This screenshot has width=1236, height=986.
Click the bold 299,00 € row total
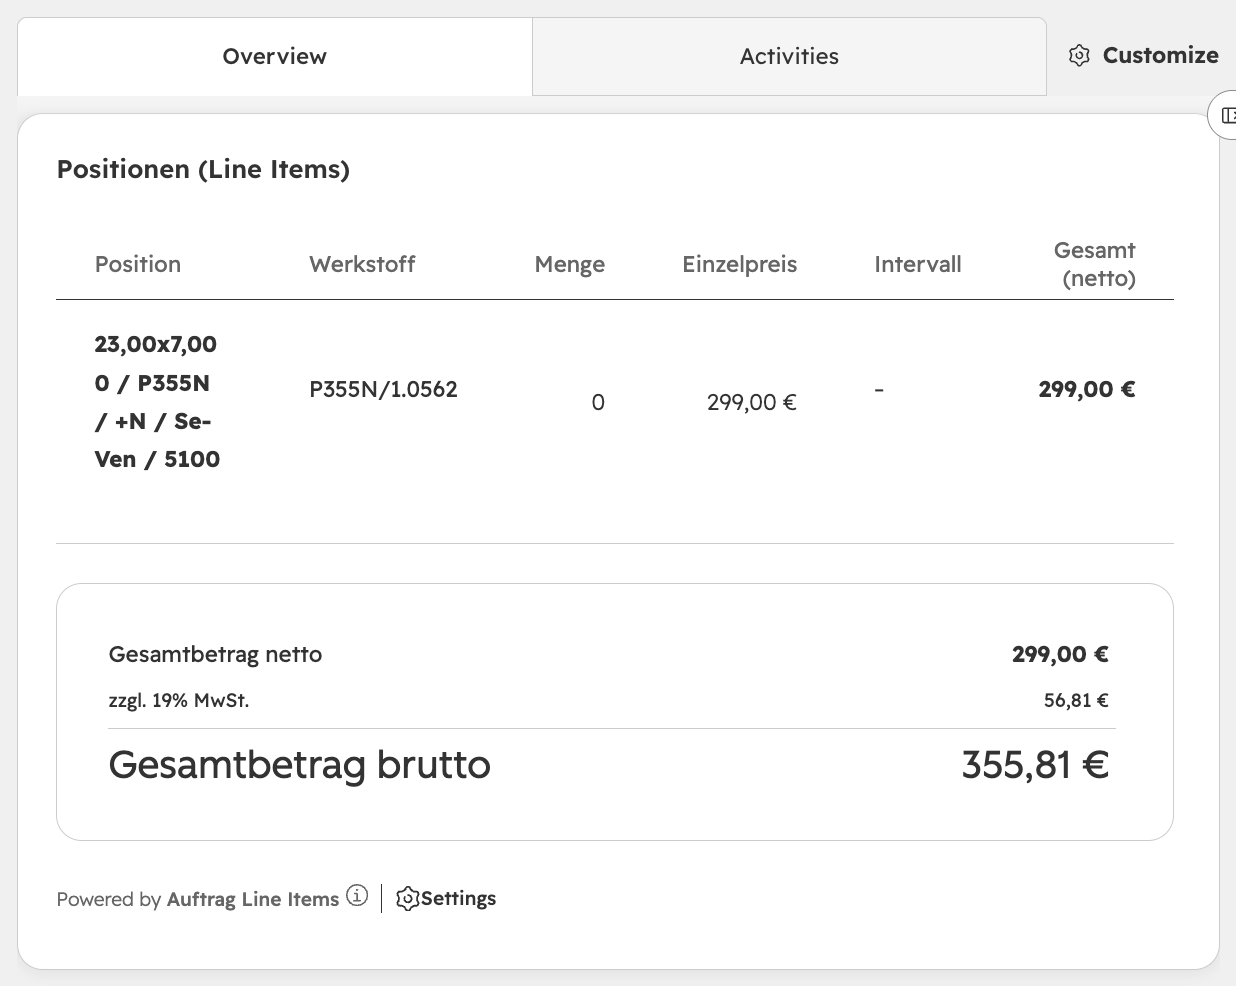click(1087, 389)
